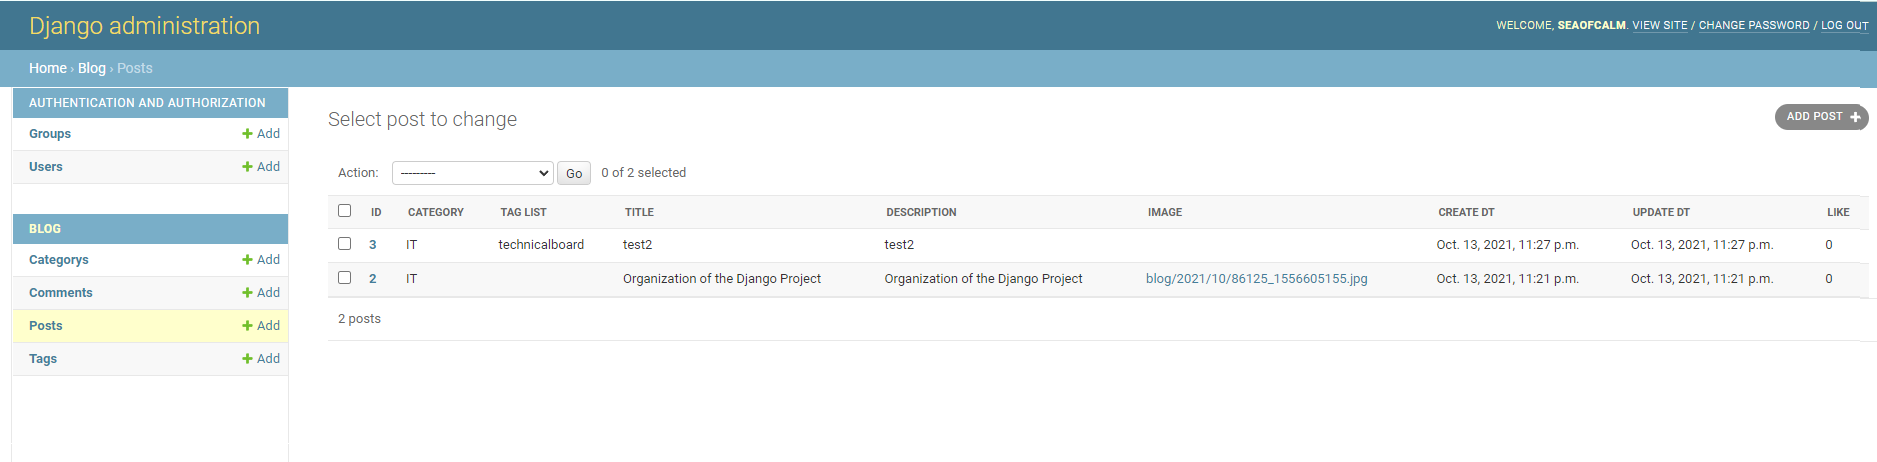Click the VIEW SITE link
Screen dimensions: 1877x462
1660,26
